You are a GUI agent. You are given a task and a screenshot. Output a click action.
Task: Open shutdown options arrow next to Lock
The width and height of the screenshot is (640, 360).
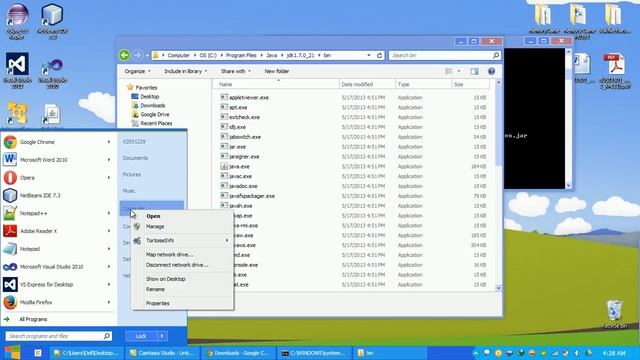(162, 336)
